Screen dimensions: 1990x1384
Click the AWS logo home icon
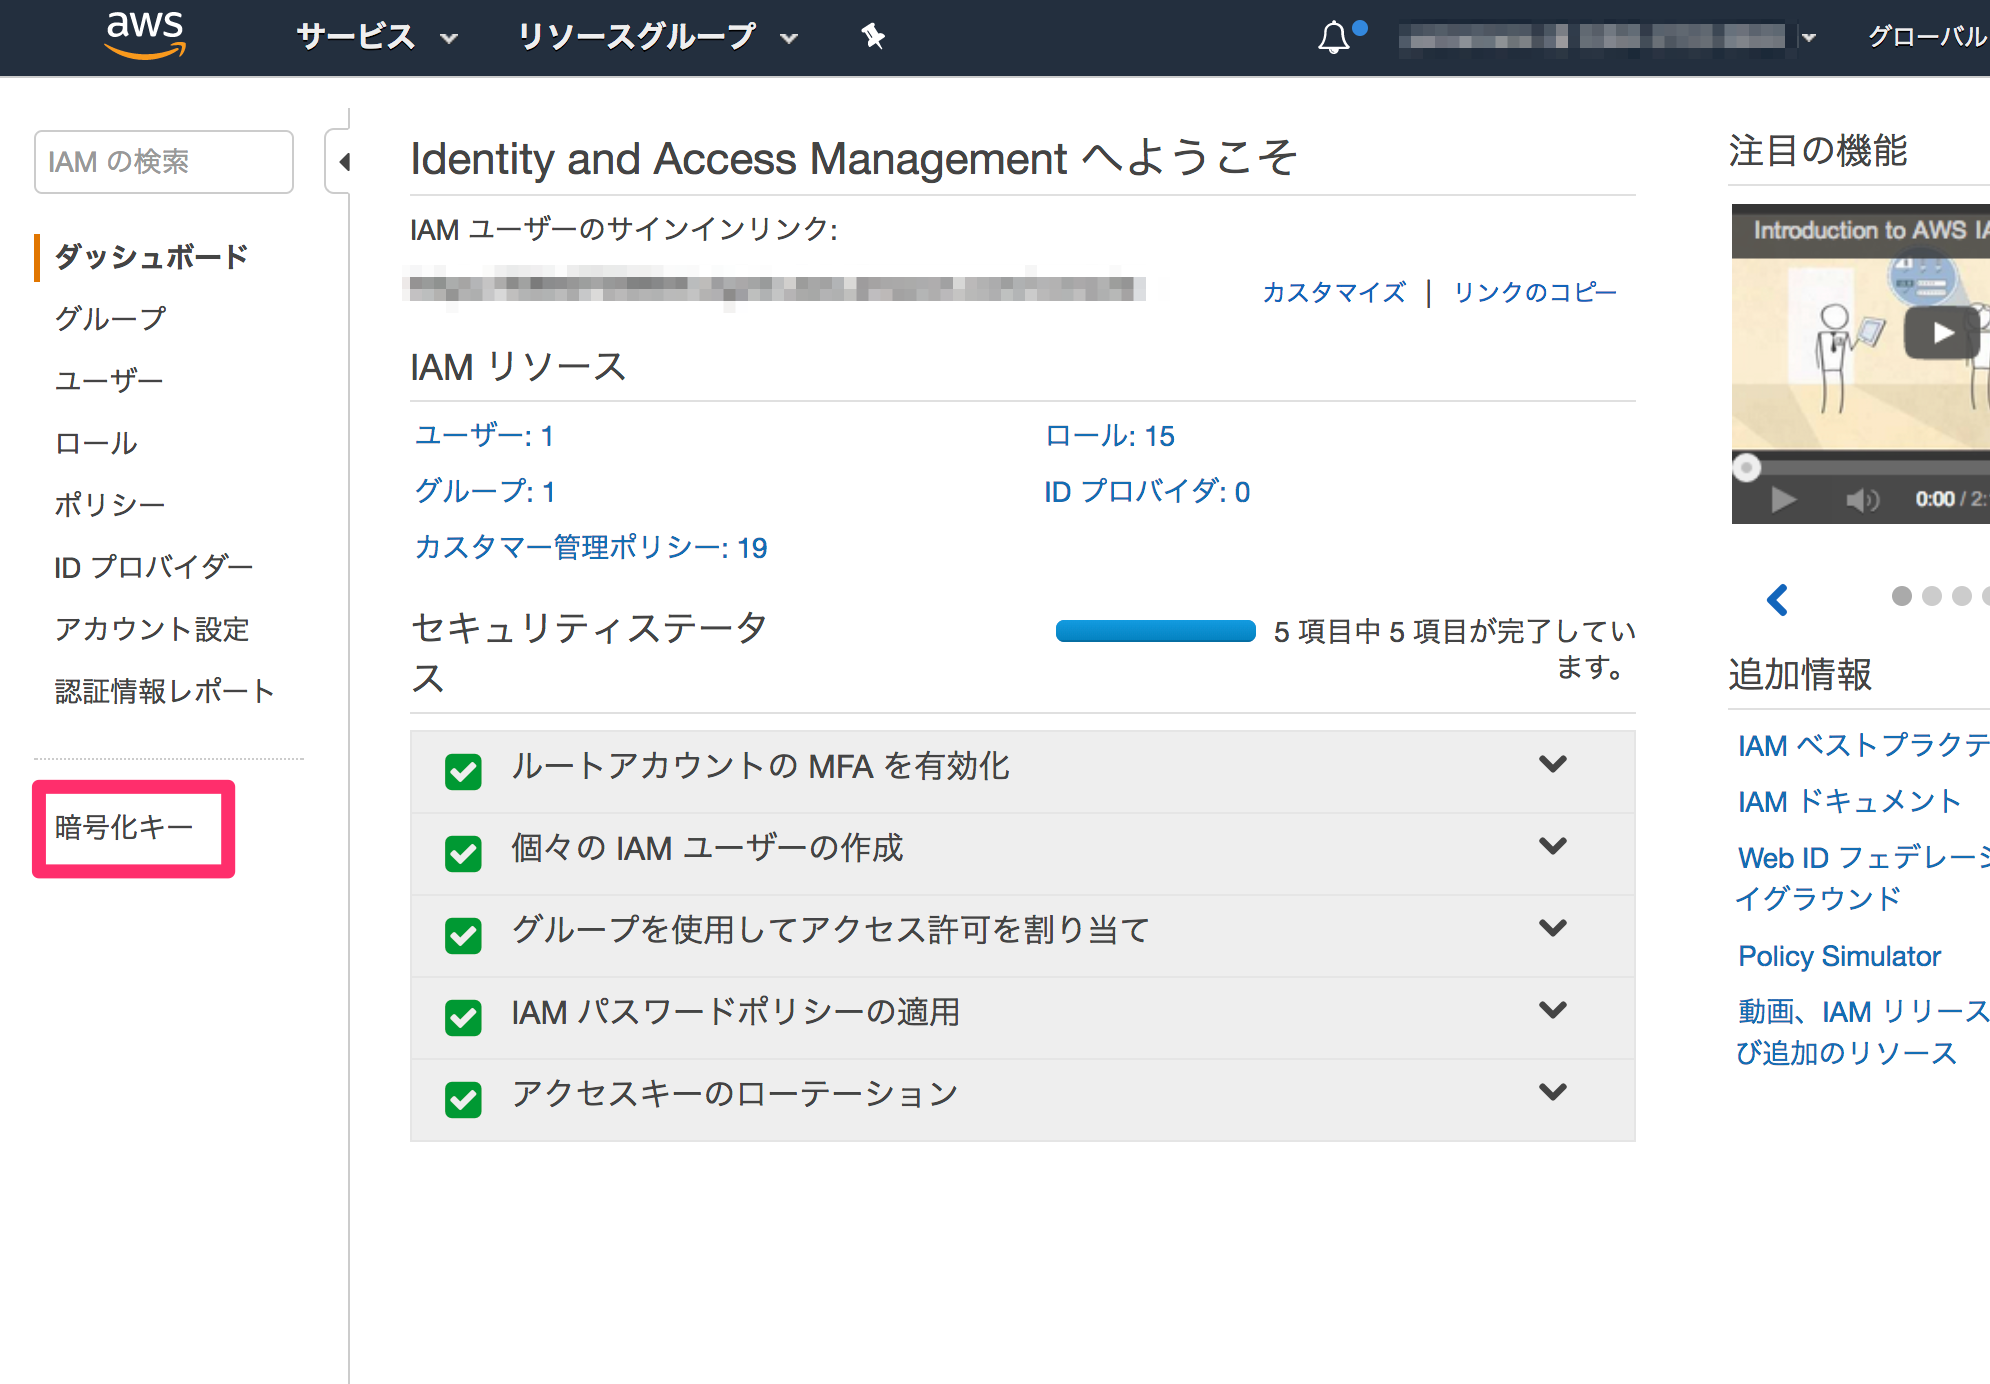coord(145,35)
